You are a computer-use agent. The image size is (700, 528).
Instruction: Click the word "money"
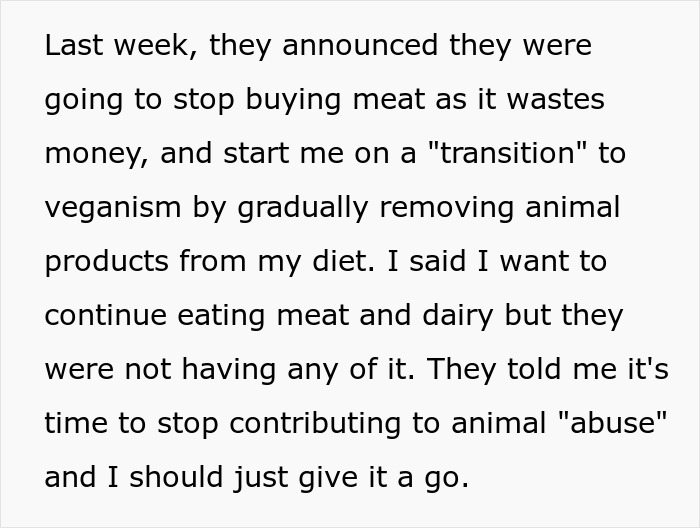click(93, 155)
